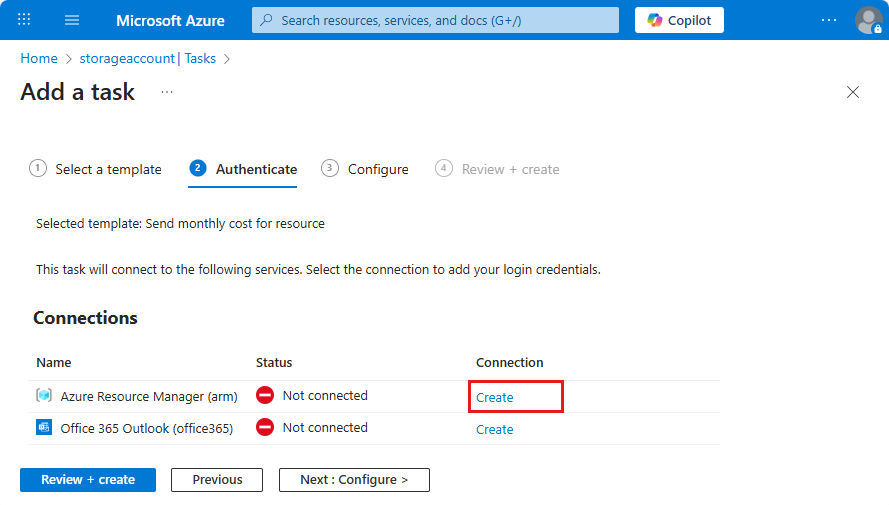
Task: Click the Review + create button
Action: pyautogui.click(x=88, y=480)
